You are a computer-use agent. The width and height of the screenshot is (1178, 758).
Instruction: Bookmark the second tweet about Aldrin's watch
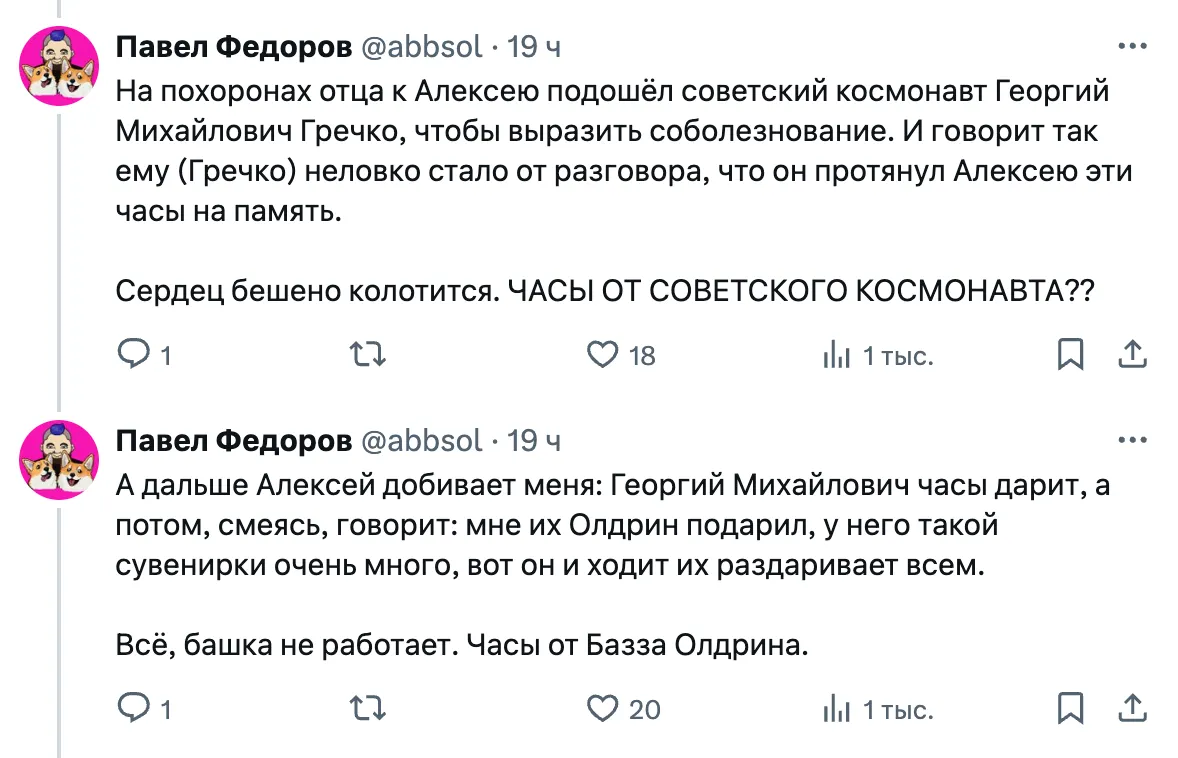[1070, 709]
